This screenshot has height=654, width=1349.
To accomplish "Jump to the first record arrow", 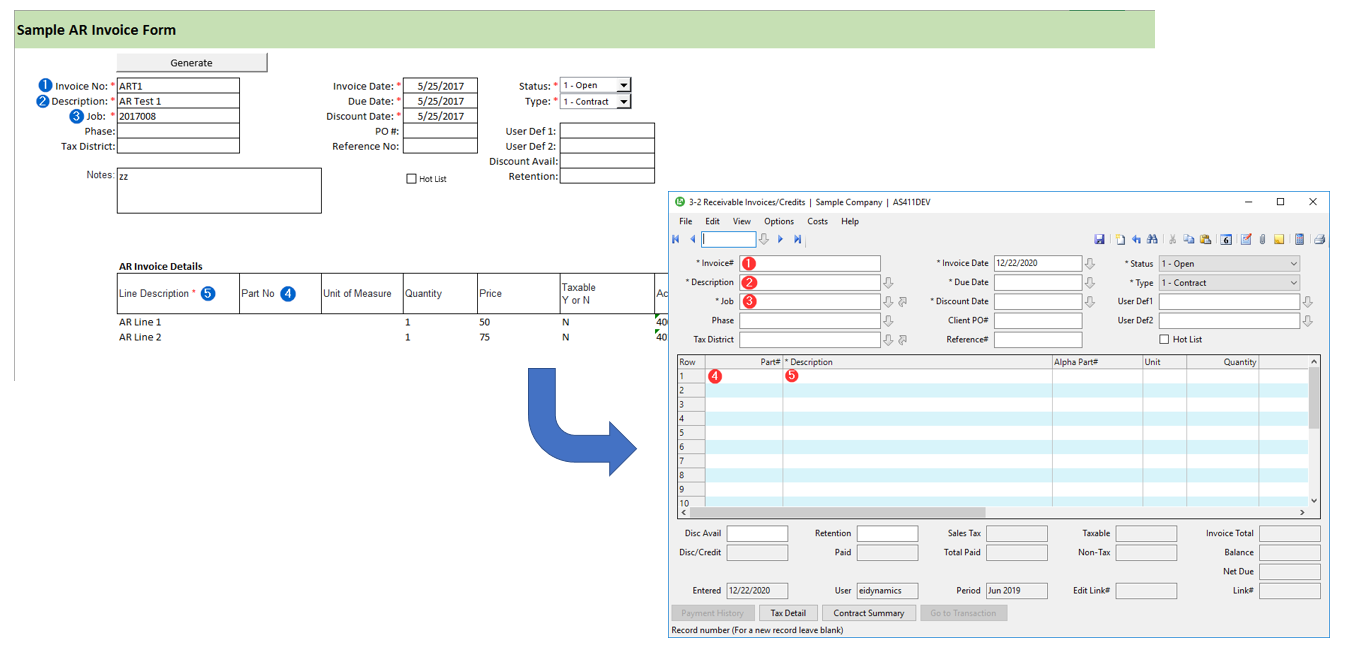I will click(677, 239).
